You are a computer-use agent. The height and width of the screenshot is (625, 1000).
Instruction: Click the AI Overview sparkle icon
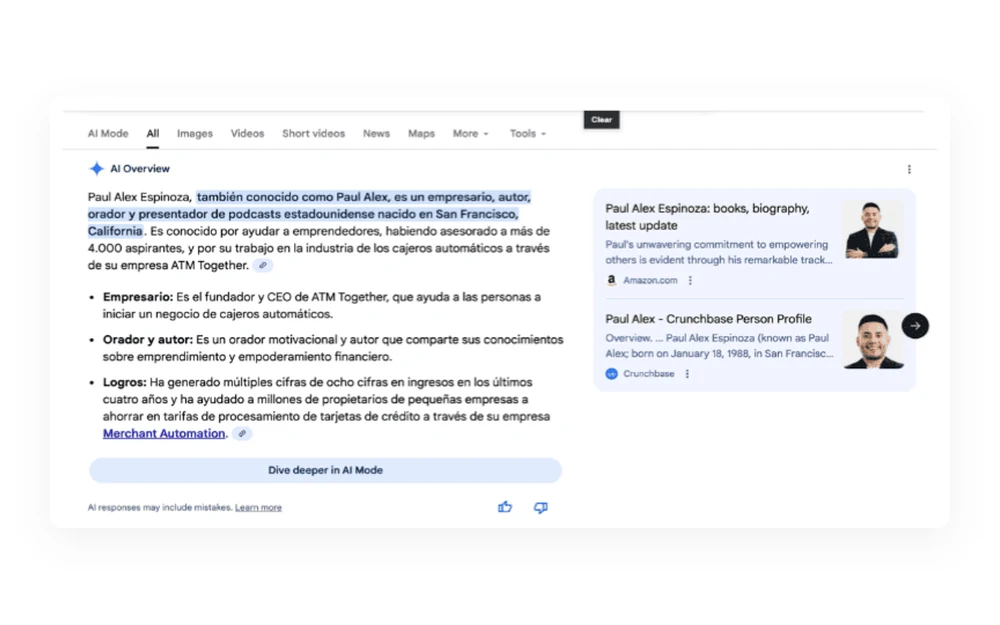(x=96, y=168)
